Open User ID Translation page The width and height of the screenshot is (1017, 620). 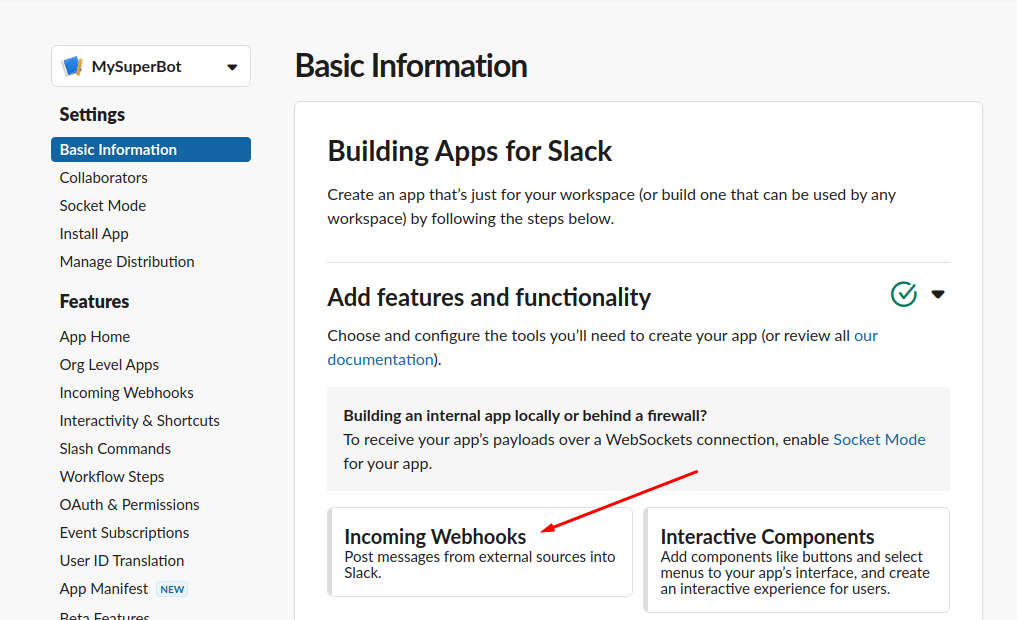122,560
